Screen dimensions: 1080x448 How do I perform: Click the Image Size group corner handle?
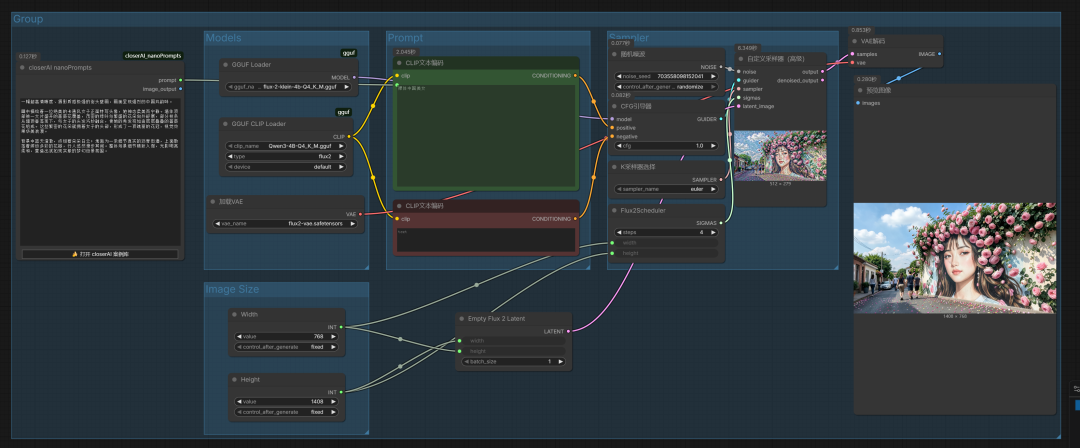pos(366,432)
